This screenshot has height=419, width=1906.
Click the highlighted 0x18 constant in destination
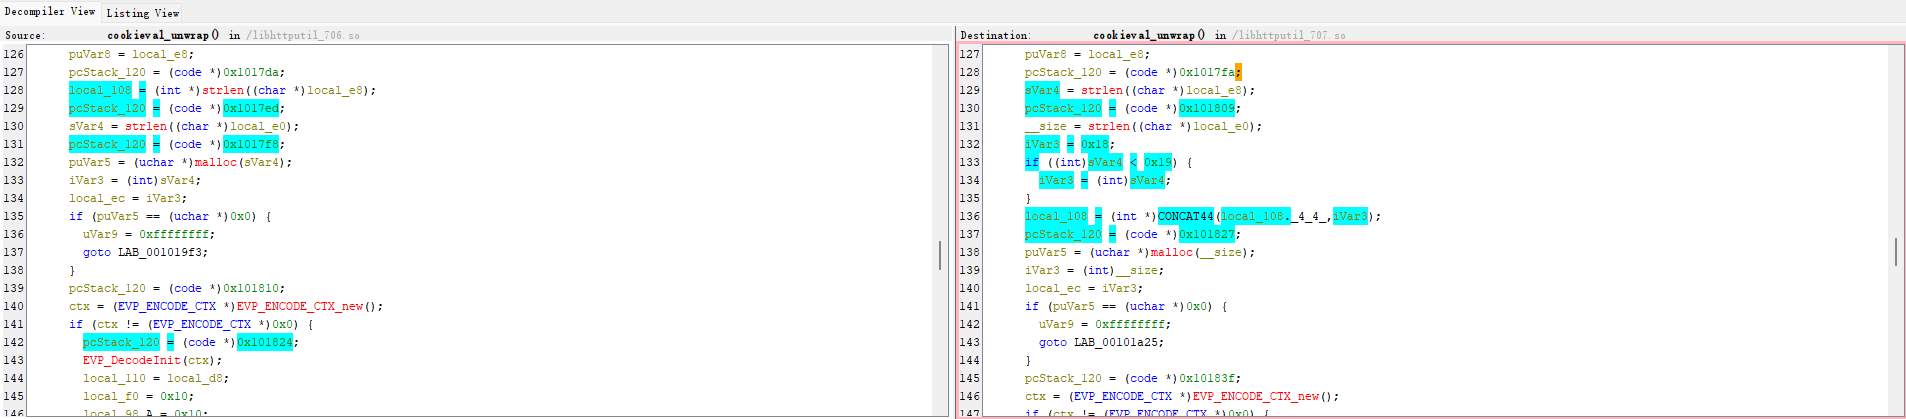coord(1095,144)
